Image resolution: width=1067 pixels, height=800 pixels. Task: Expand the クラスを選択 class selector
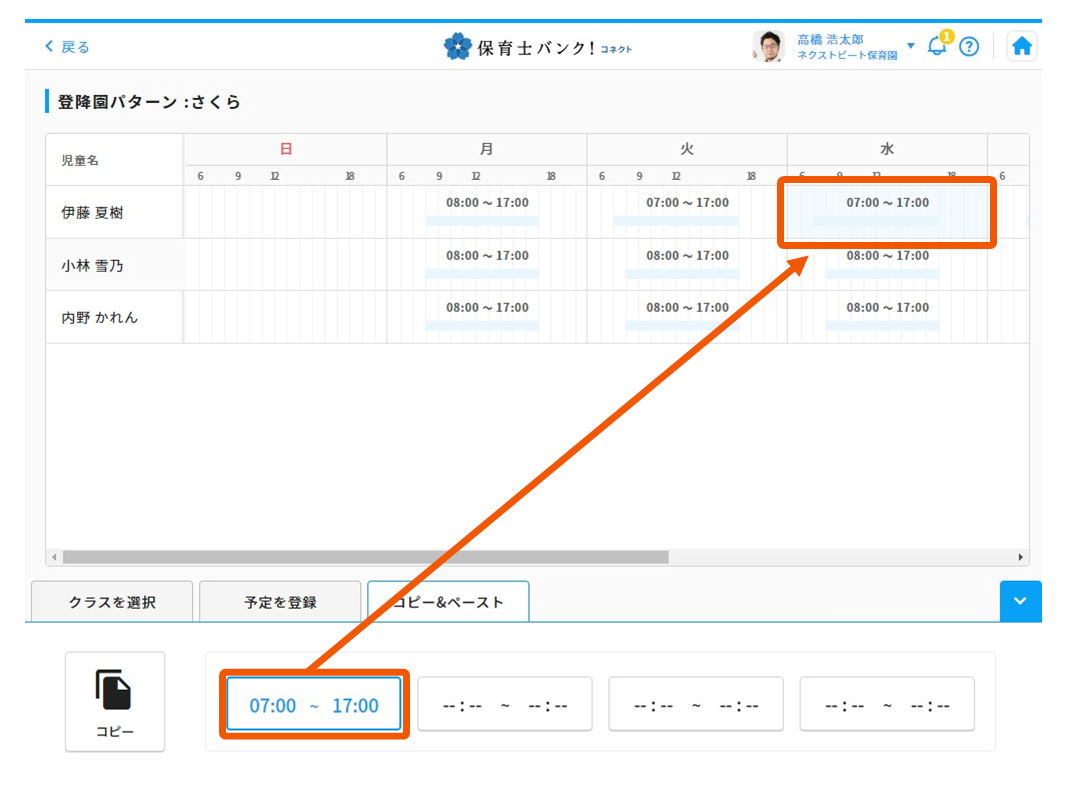112,601
